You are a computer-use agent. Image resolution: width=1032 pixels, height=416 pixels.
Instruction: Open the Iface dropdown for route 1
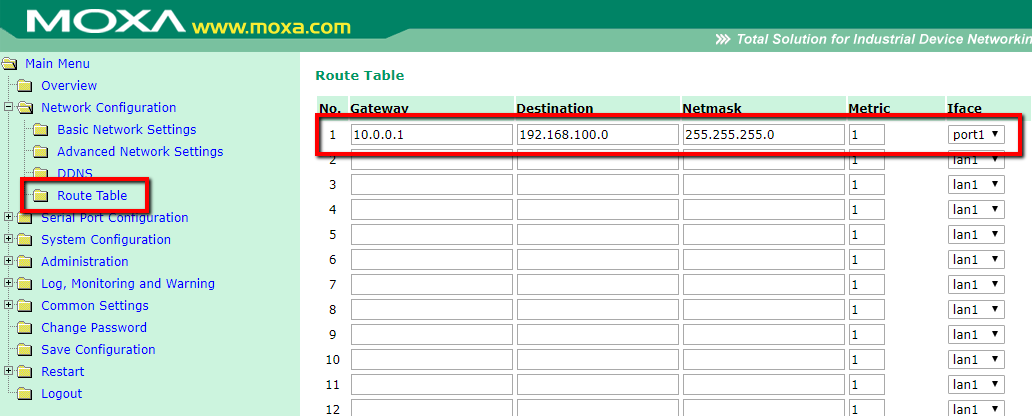[x=975, y=134]
